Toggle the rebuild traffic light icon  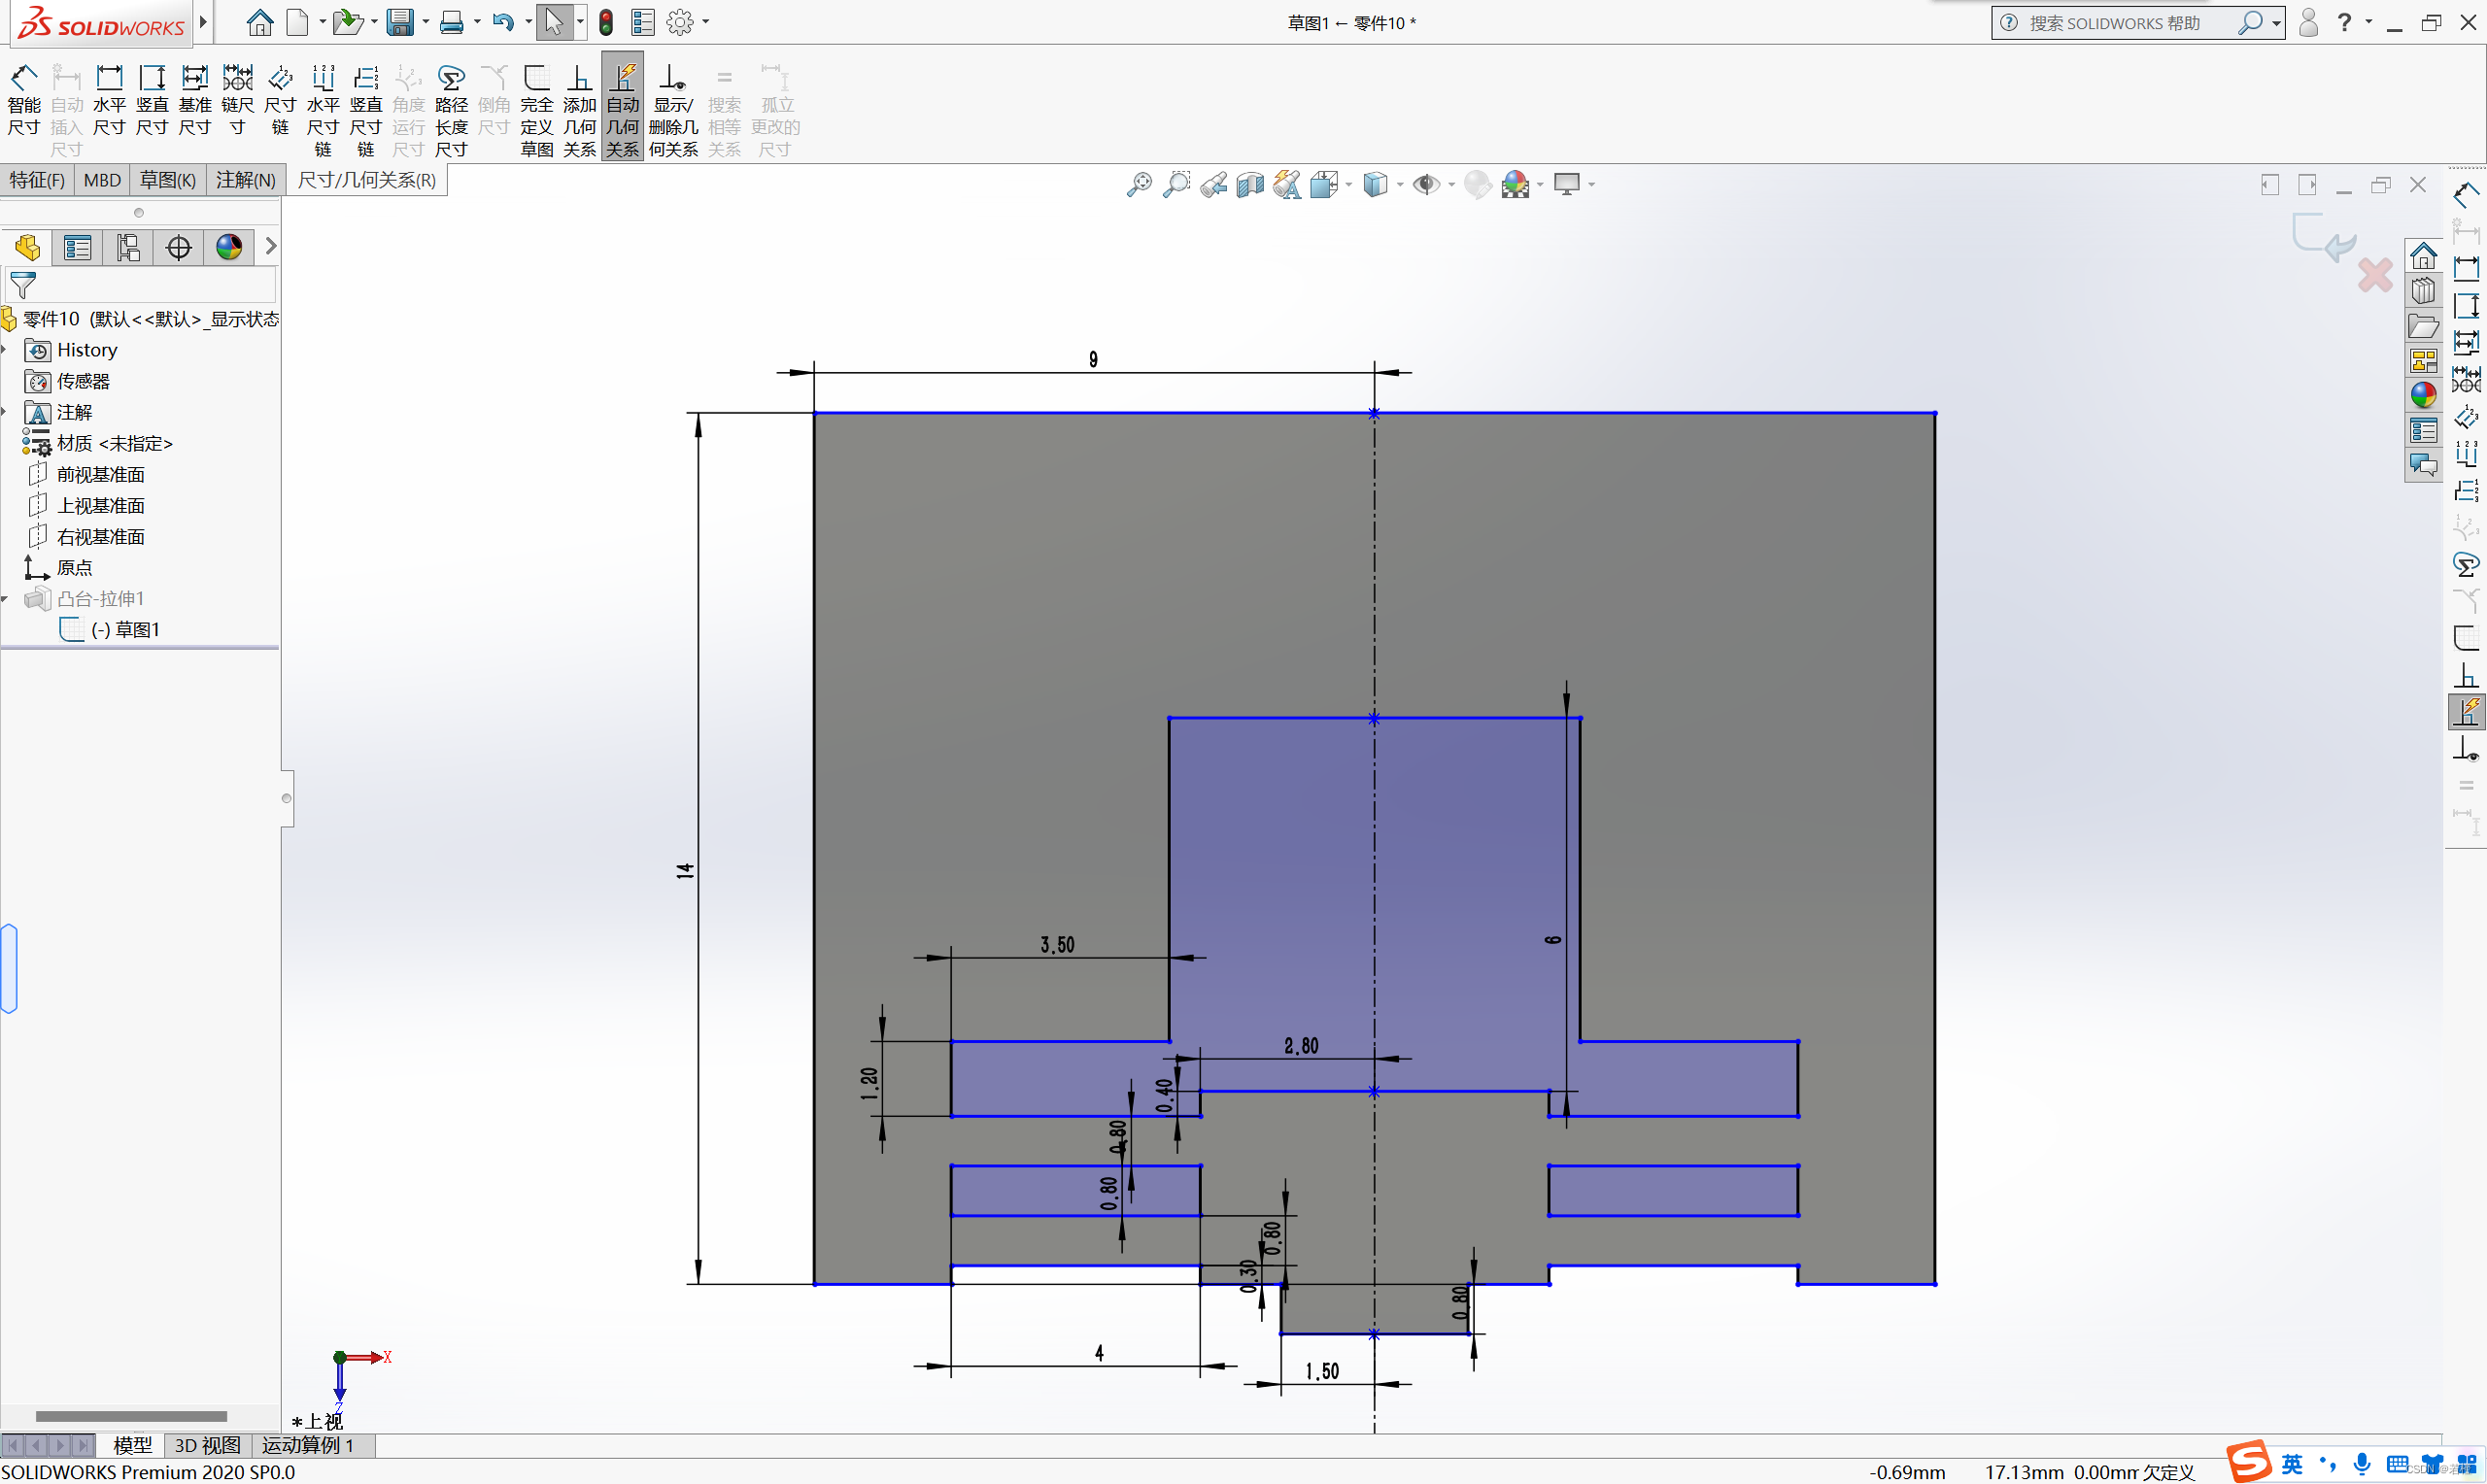coord(606,22)
